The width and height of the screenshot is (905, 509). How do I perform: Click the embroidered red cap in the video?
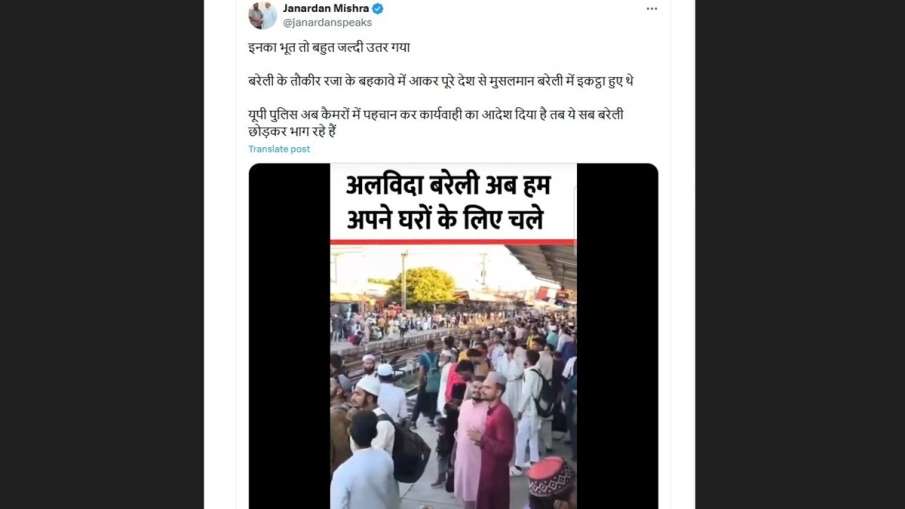click(549, 477)
